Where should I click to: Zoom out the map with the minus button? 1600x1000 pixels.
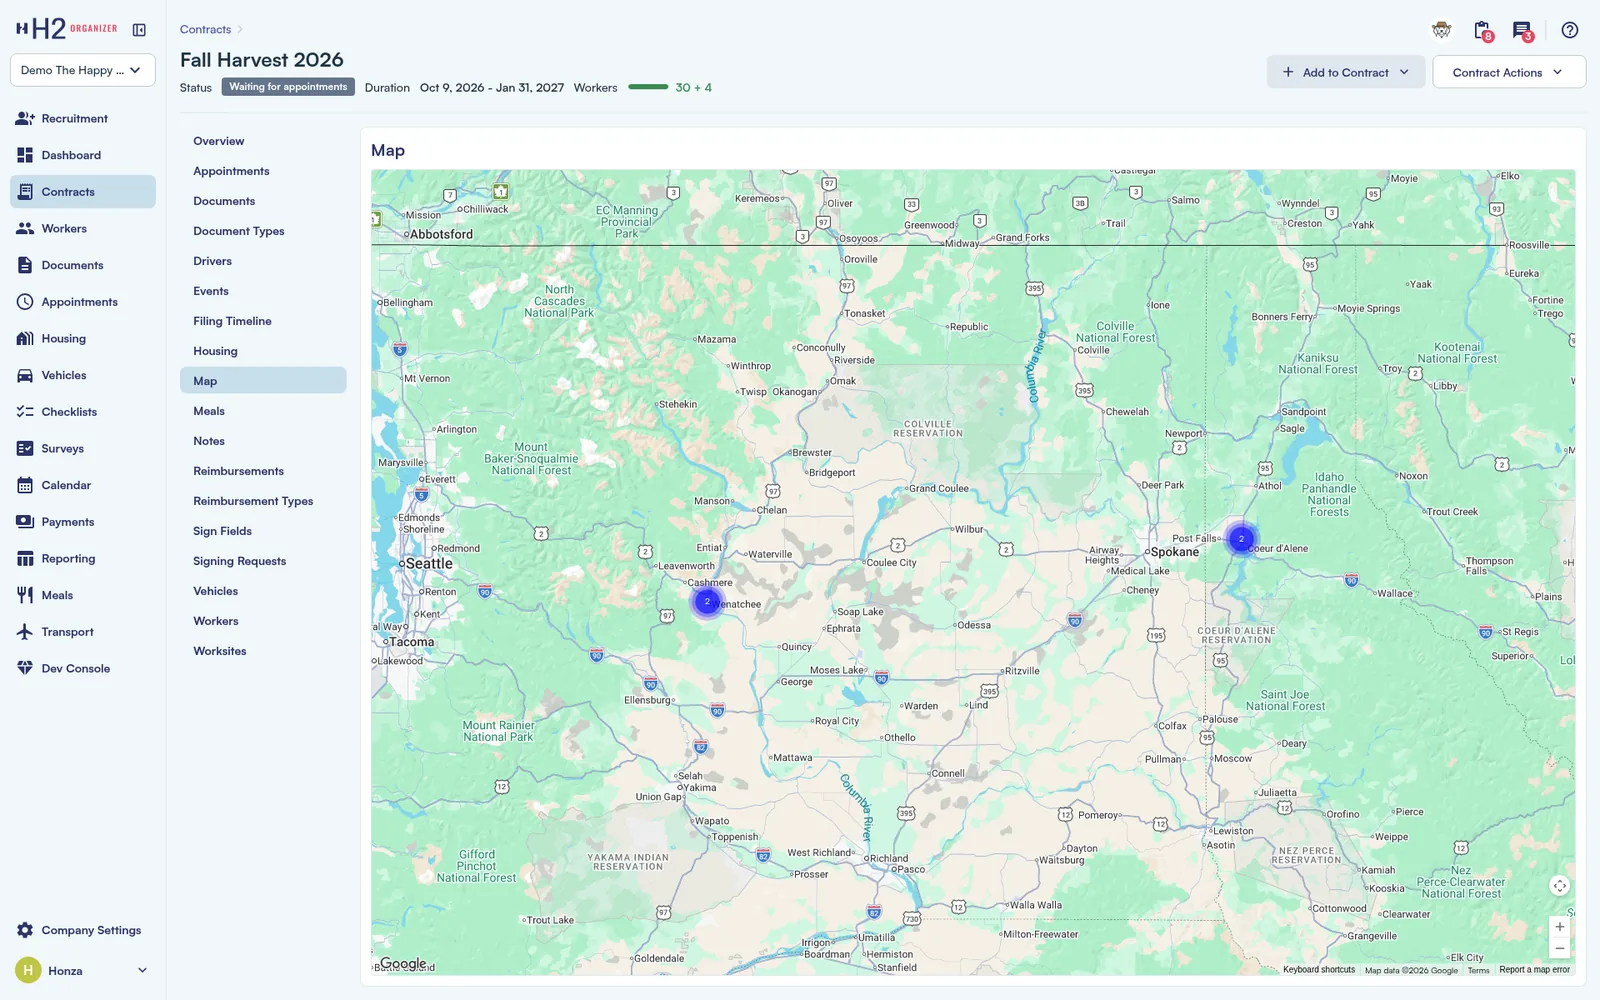(1559, 948)
